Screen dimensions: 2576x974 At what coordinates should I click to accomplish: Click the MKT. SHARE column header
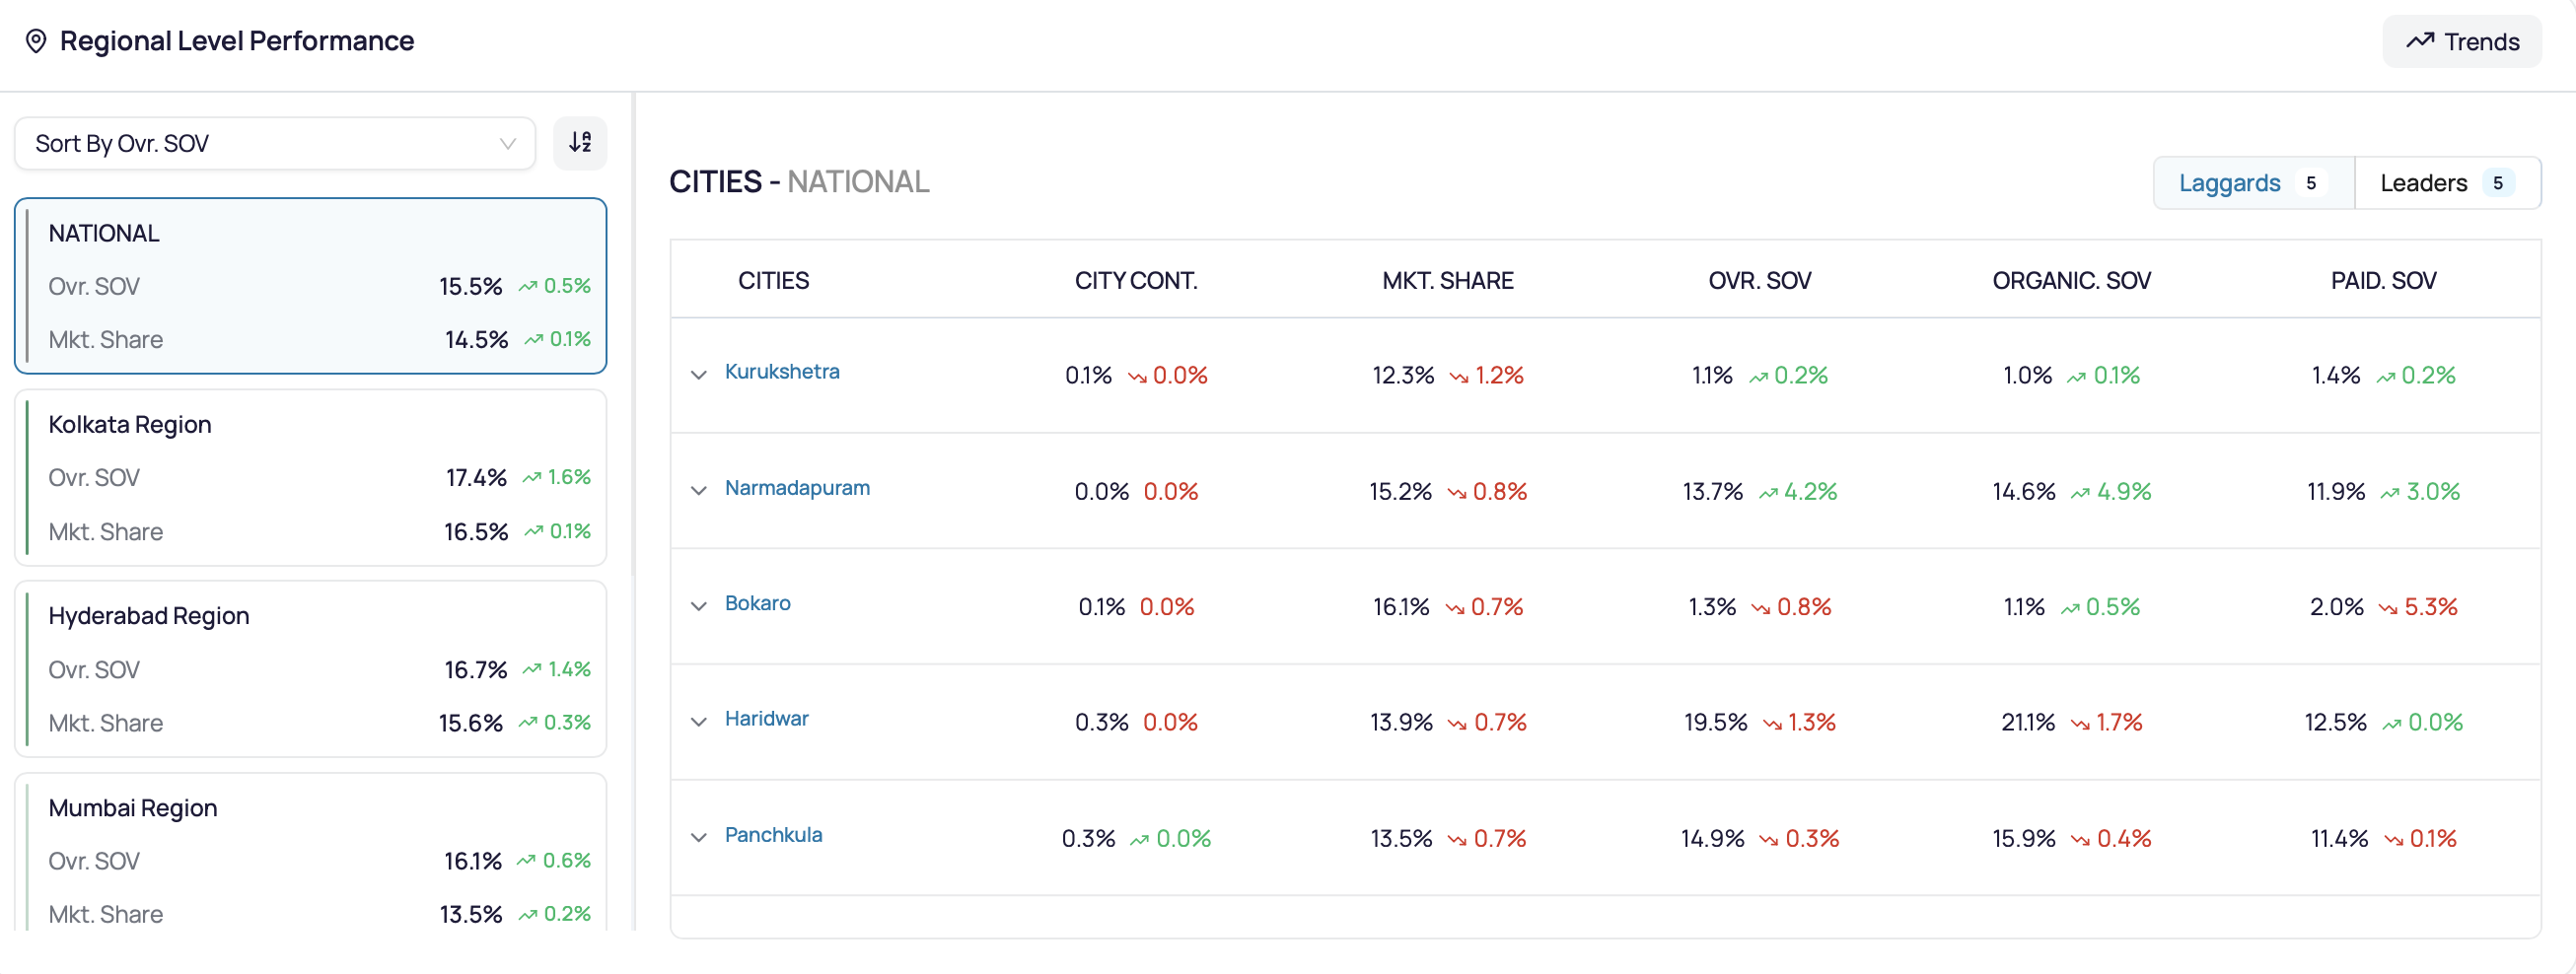coord(1447,281)
